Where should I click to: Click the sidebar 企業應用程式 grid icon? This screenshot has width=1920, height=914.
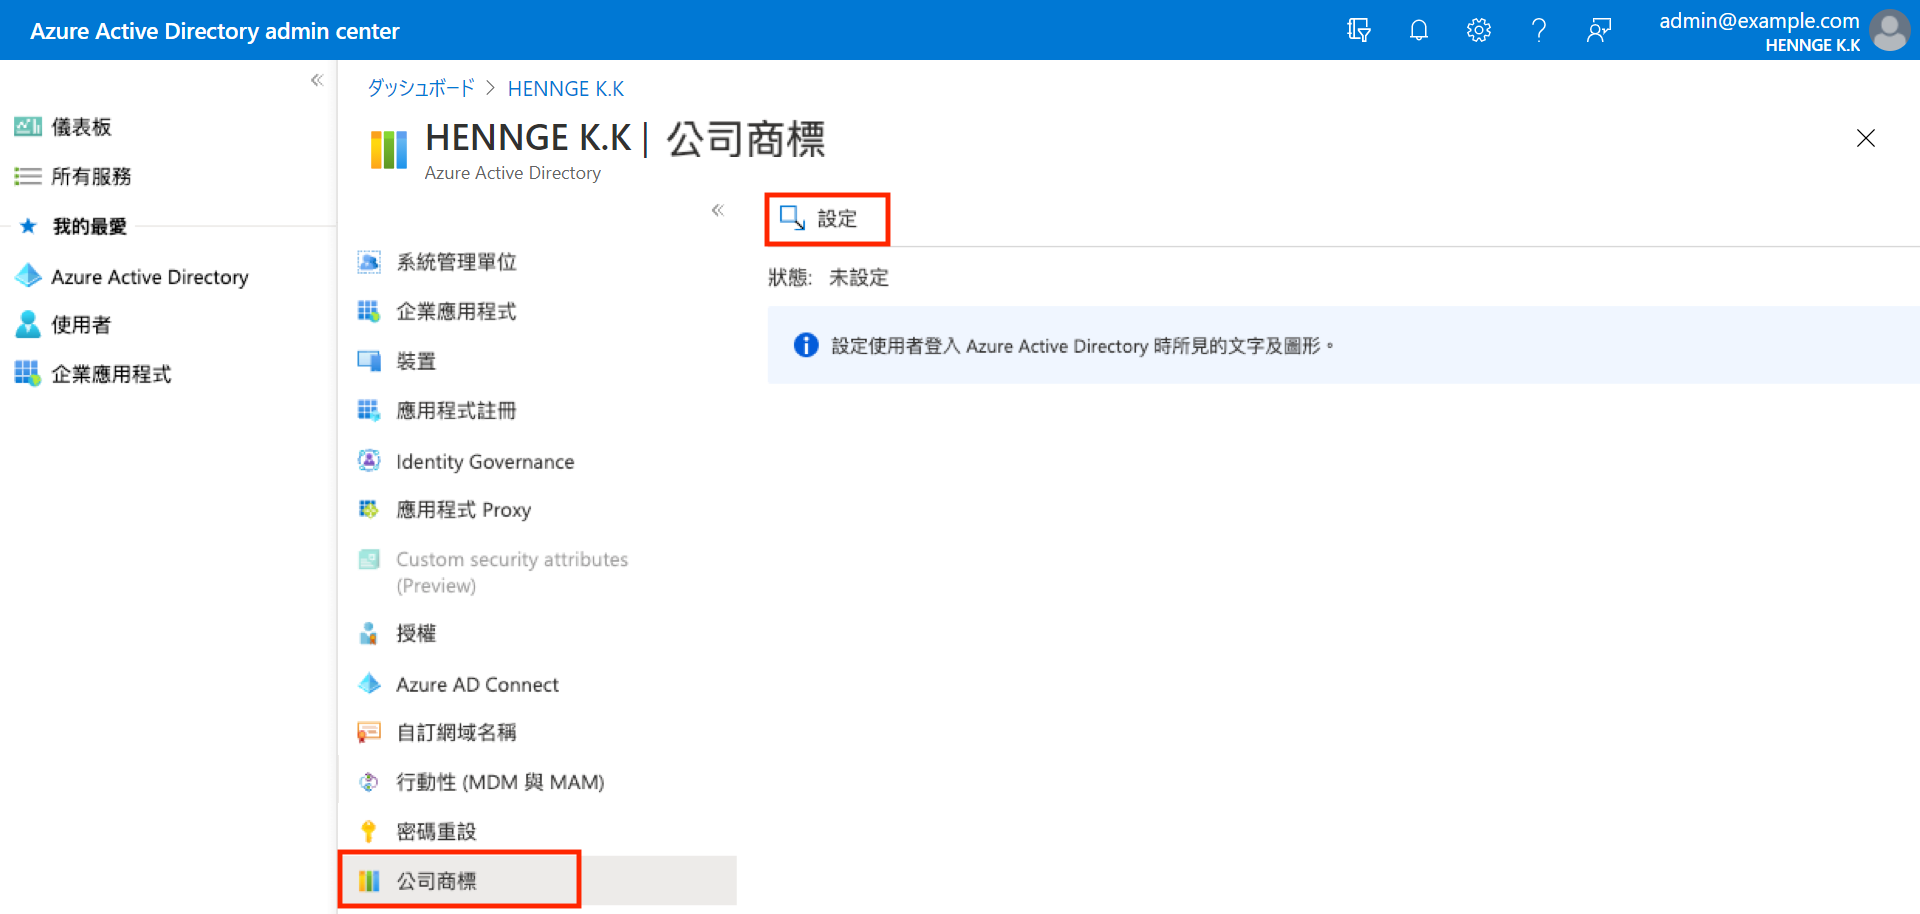coord(27,373)
